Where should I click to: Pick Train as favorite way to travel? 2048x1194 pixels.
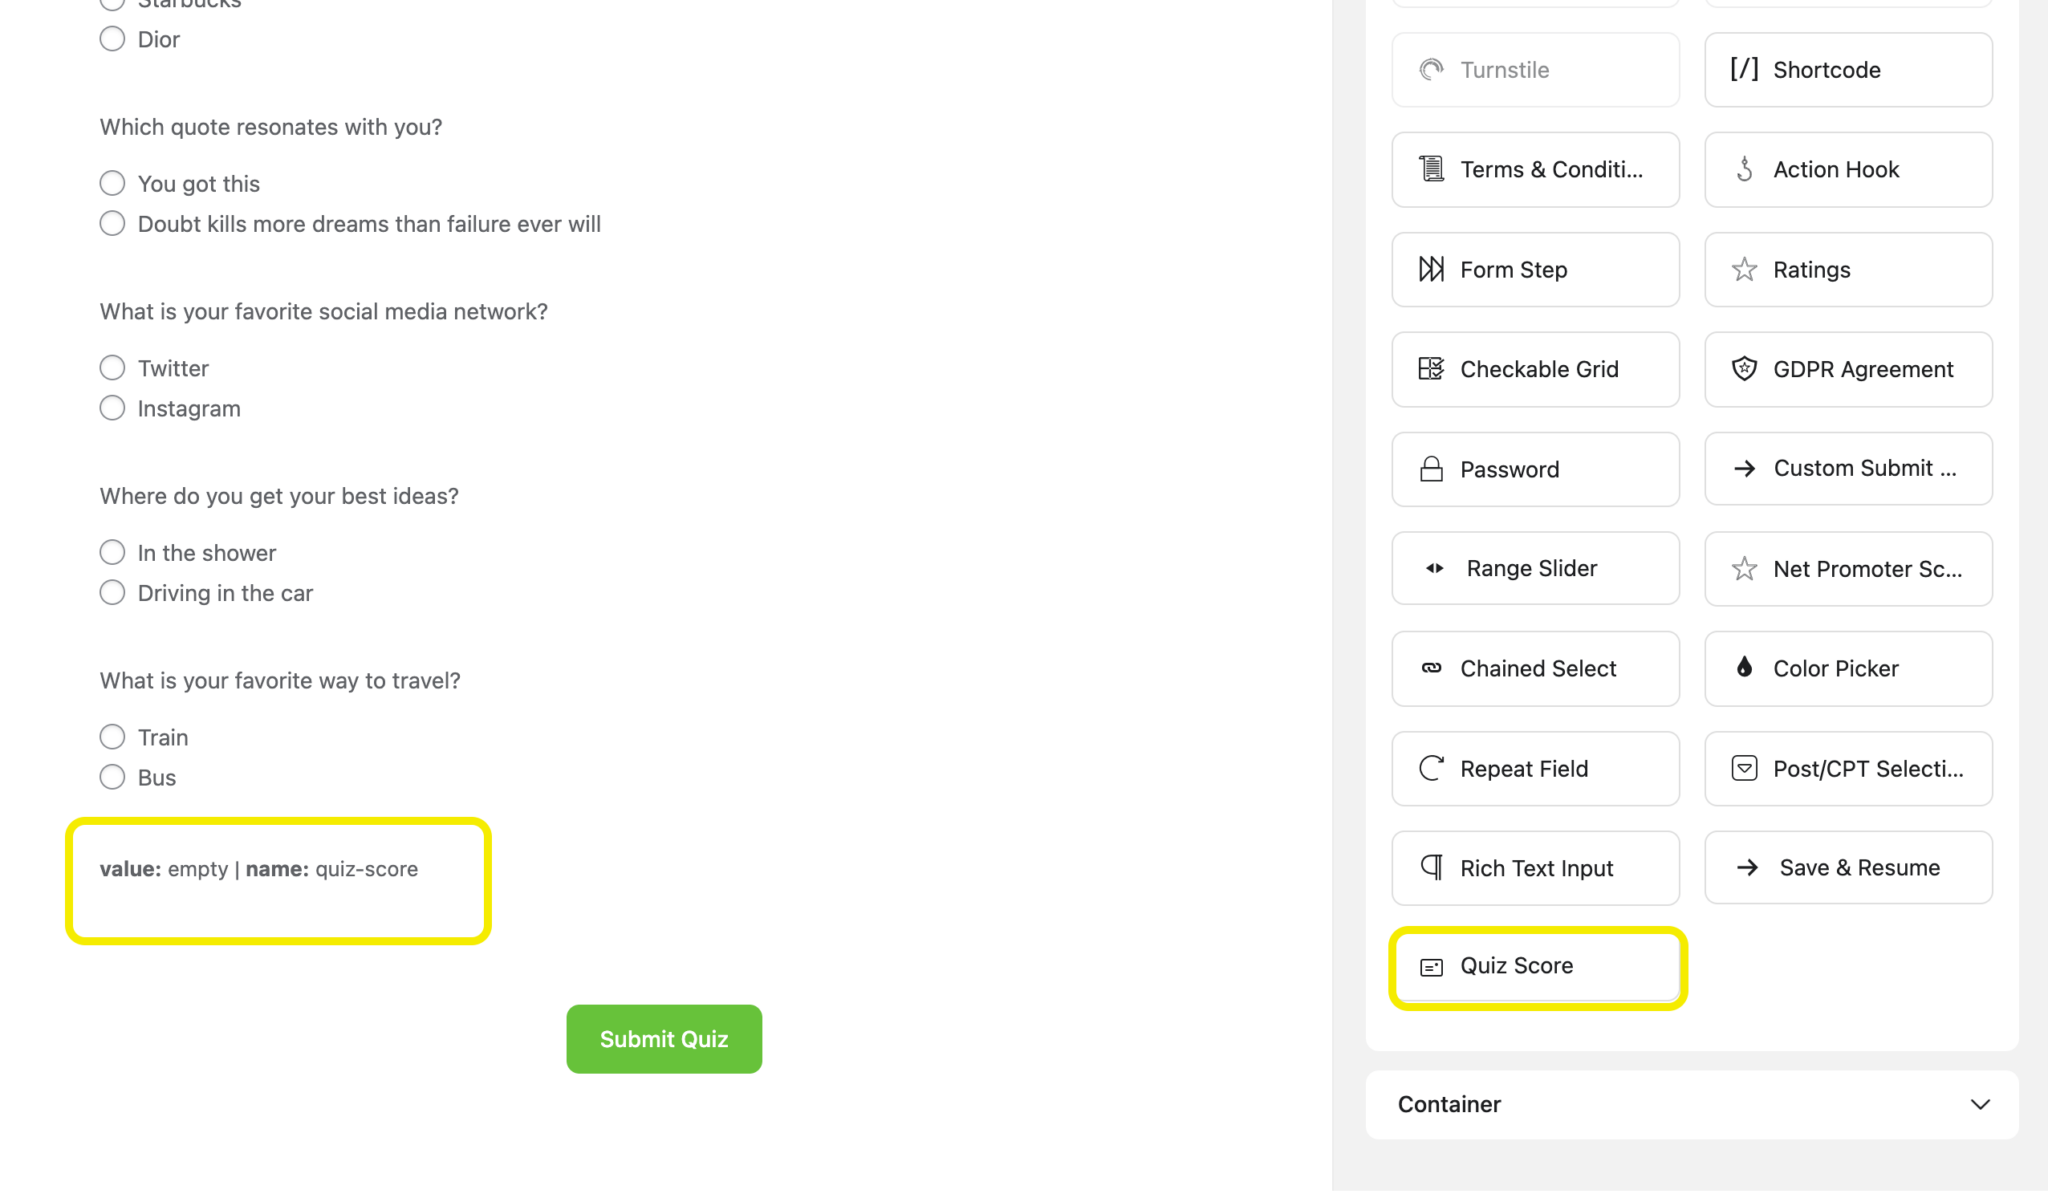[x=112, y=736]
